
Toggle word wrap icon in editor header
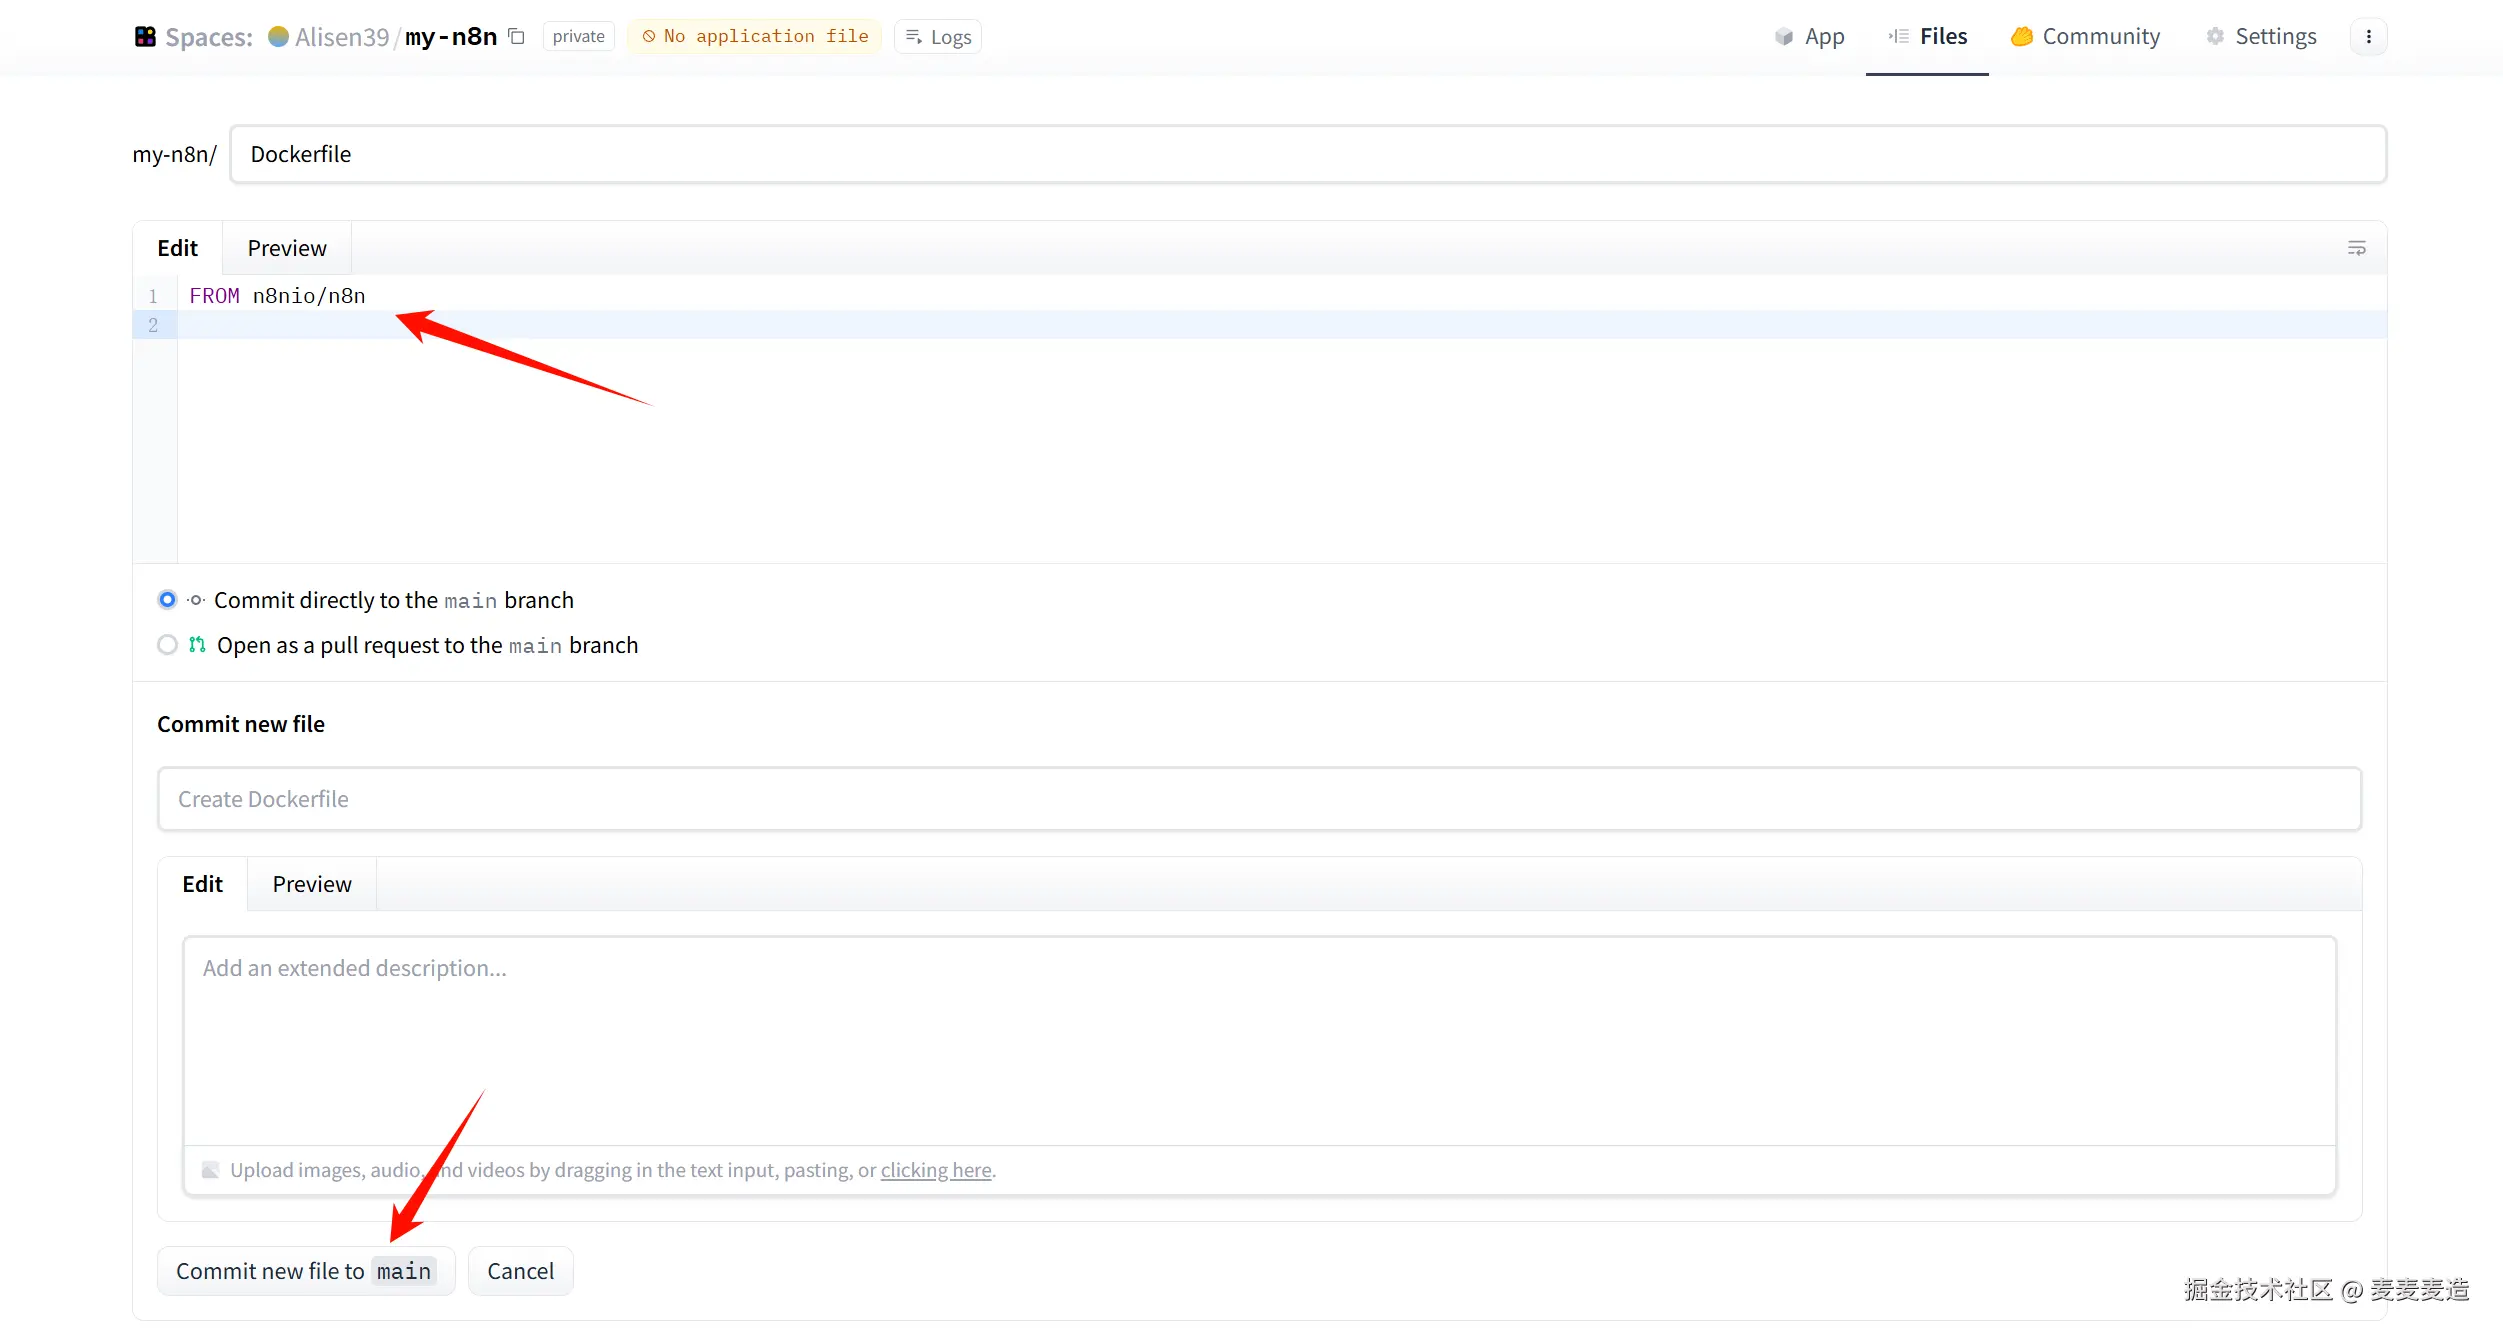[x=2356, y=248]
